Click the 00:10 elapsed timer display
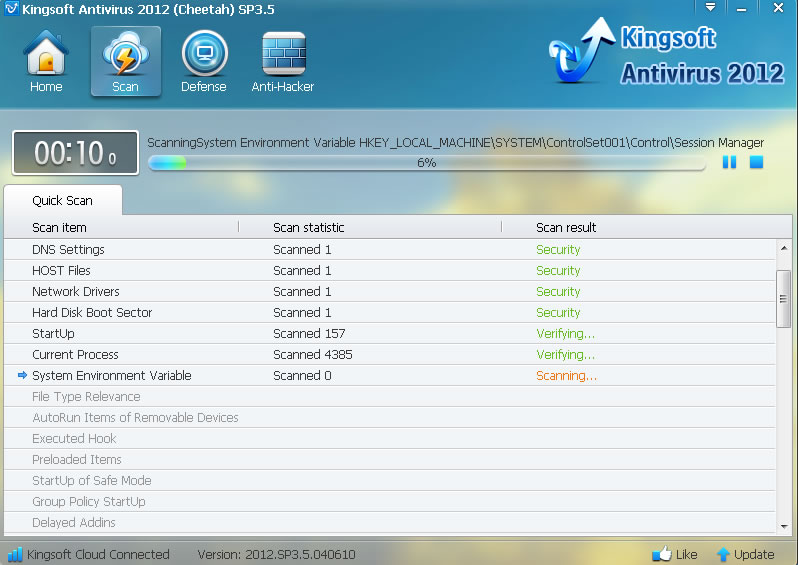798x565 pixels. click(75, 153)
